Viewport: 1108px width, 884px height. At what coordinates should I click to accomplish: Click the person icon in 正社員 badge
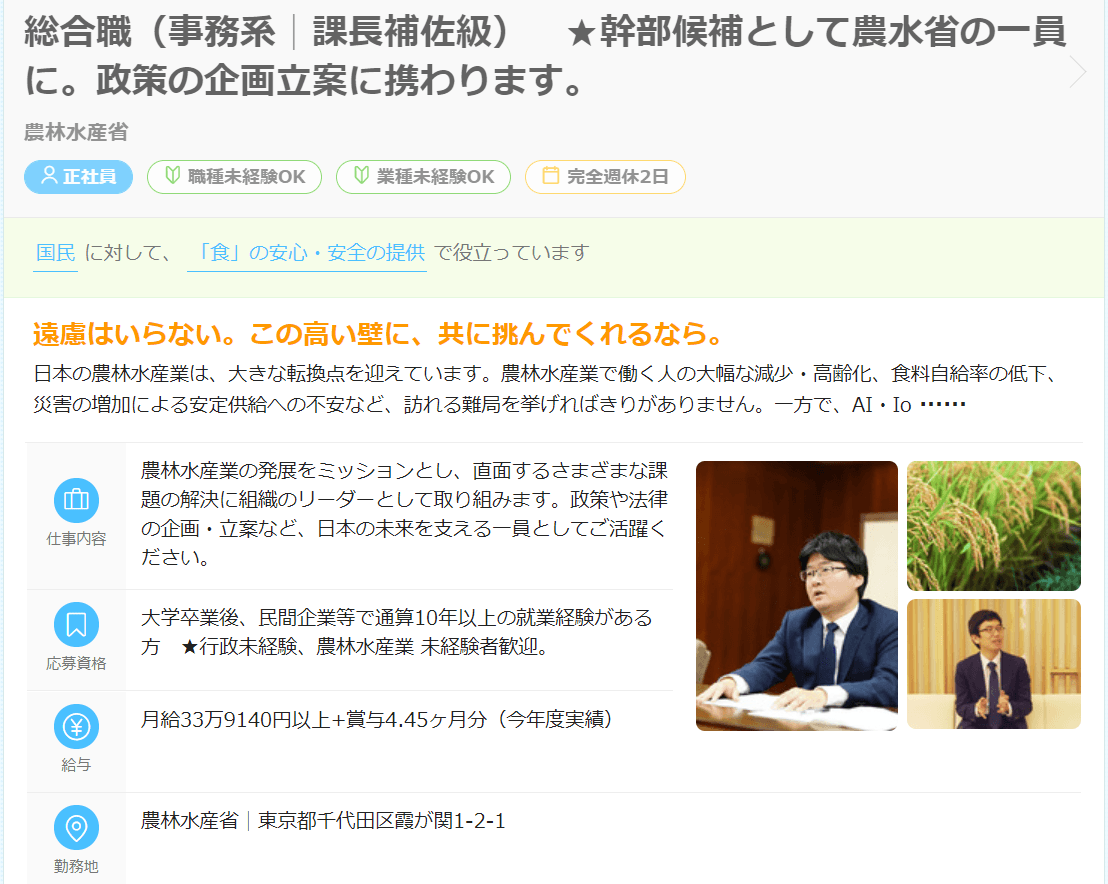49,175
